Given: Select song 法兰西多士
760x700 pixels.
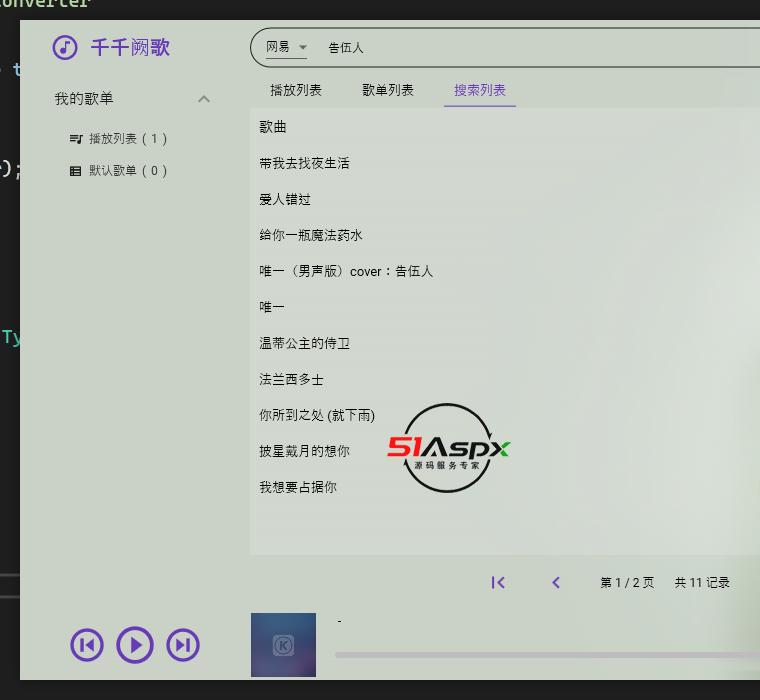Looking at the screenshot, I should [291, 380].
